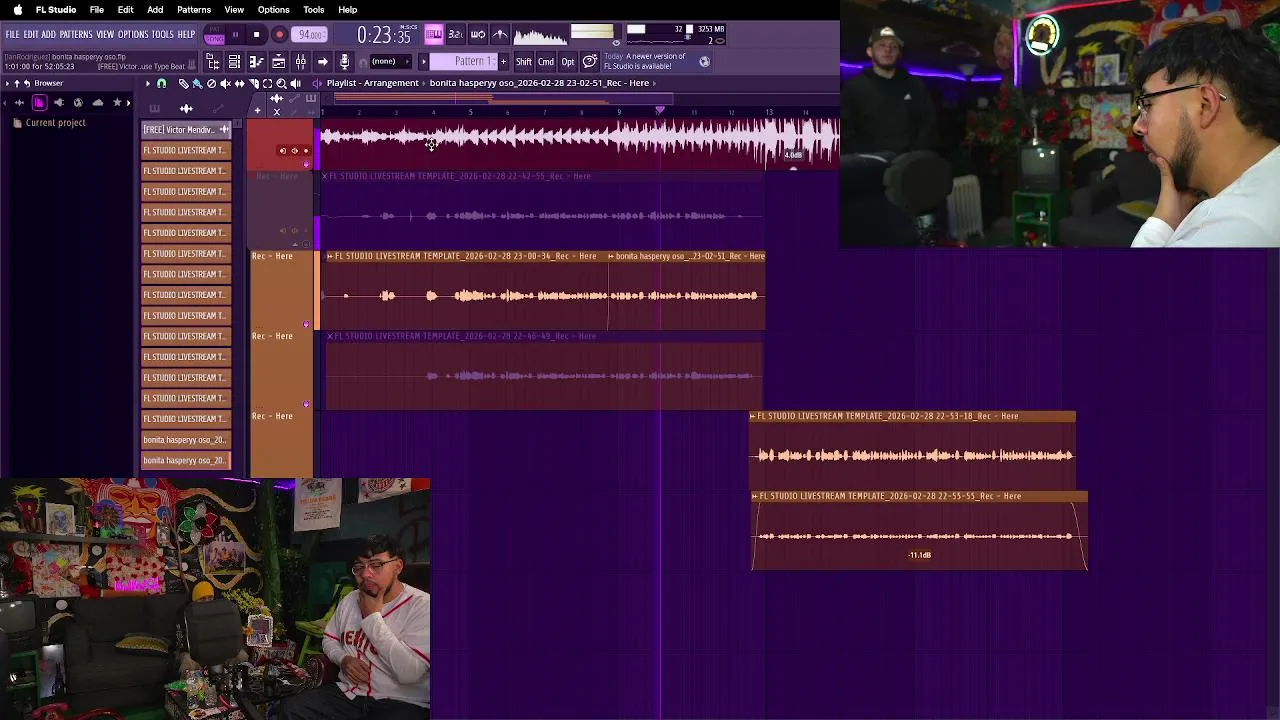Open the browser options arrow beside Browser
This screenshot has width=1280, height=720.
pos(5,83)
